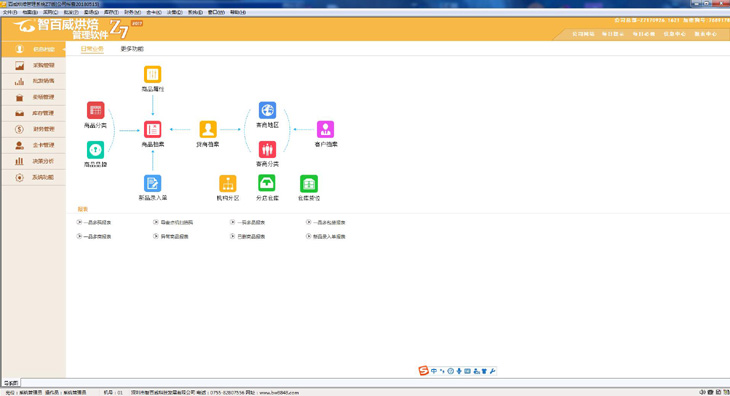Open the orange 机构分区 org-chart icon
This screenshot has width=730, height=396.
tap(228, 183)
